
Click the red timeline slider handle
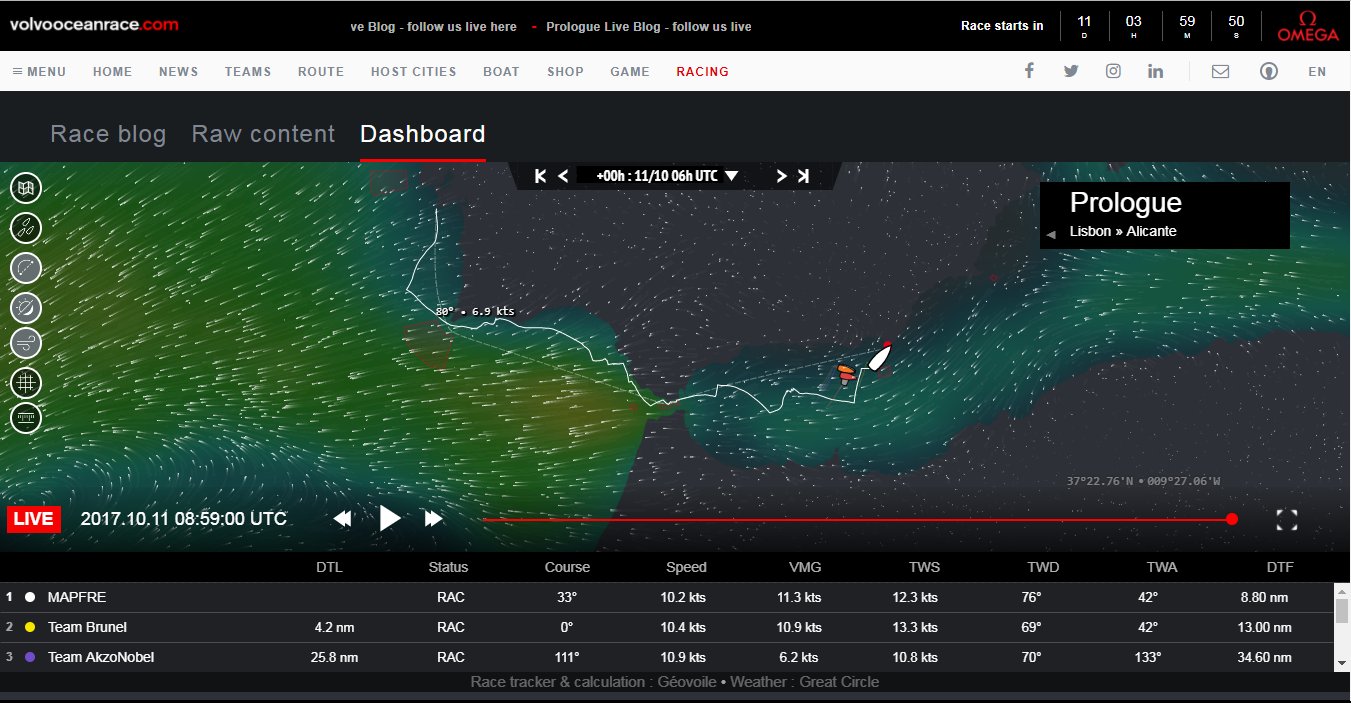tap(1232, 519)
